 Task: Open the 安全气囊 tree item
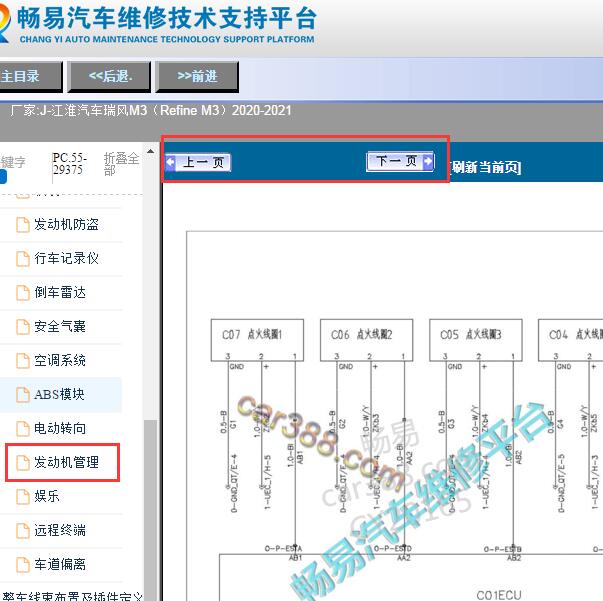pos(60,326)
